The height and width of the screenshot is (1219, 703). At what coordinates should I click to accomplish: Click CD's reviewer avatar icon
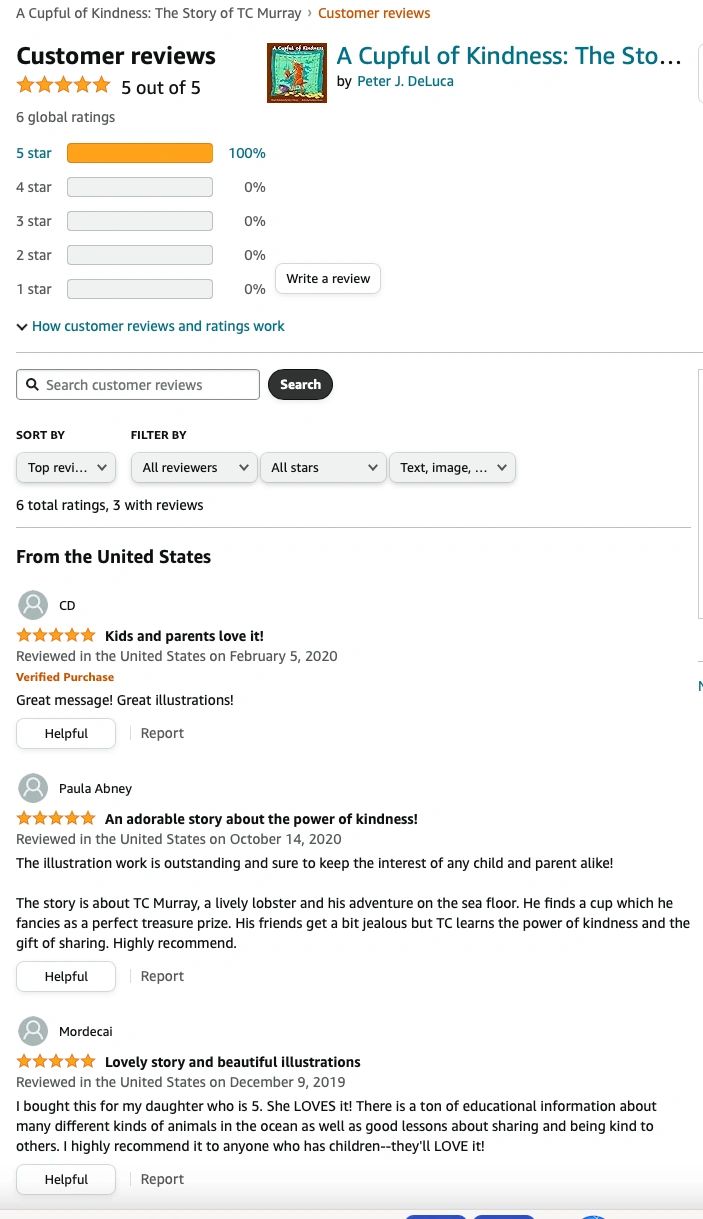point(33,605)
